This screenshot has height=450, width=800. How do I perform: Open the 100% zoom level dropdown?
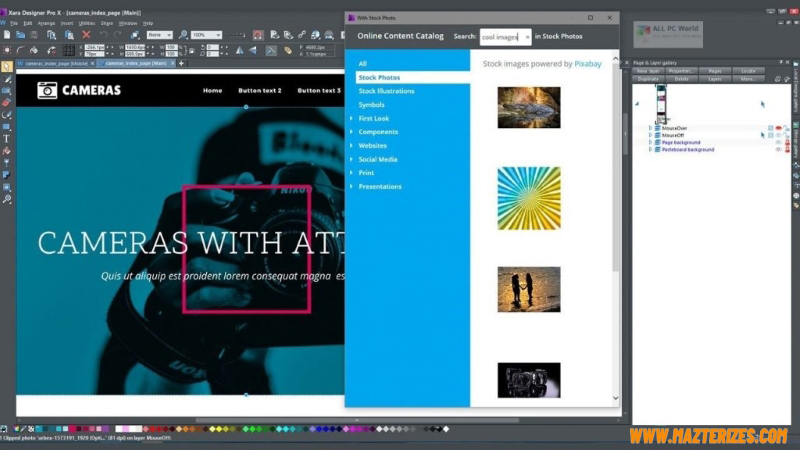tap(207, 35)
